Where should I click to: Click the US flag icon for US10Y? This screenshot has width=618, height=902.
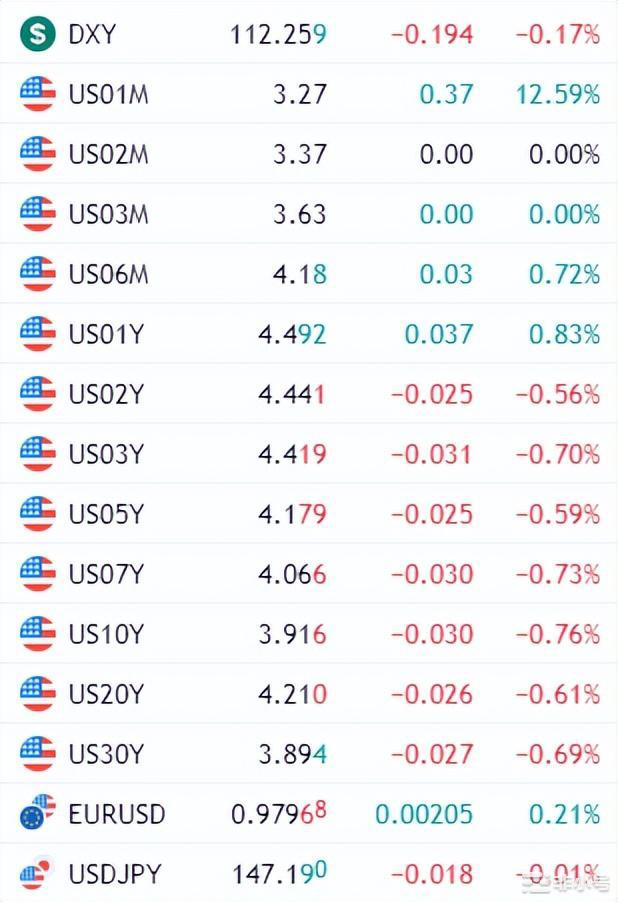point(37,634)
